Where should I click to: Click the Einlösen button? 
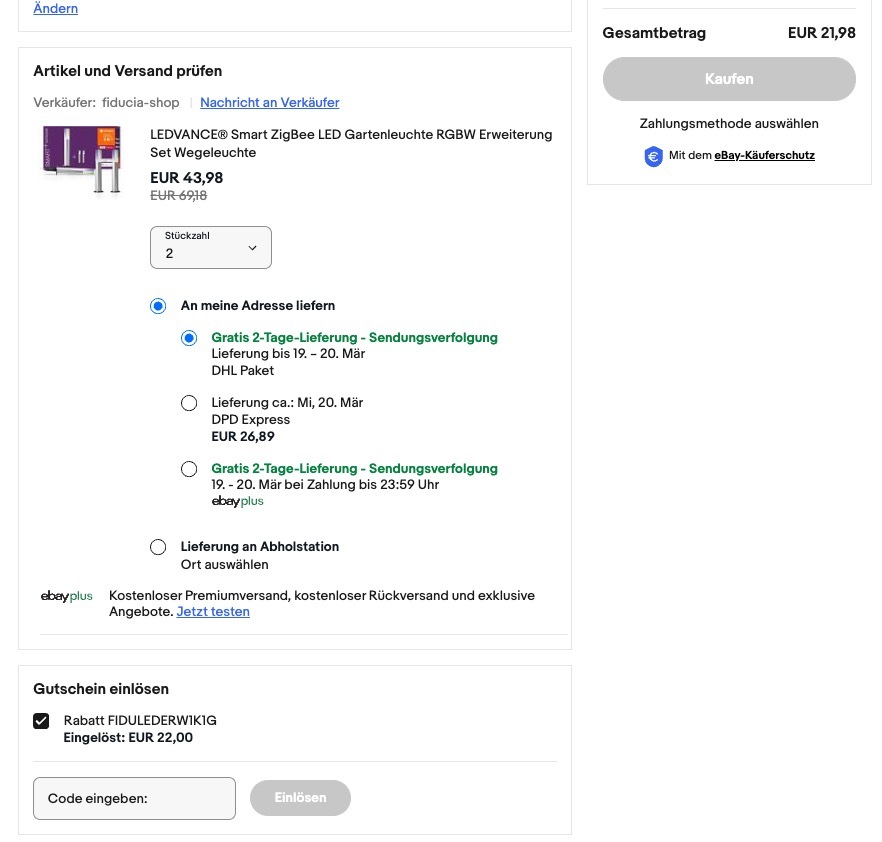(300, 798)
